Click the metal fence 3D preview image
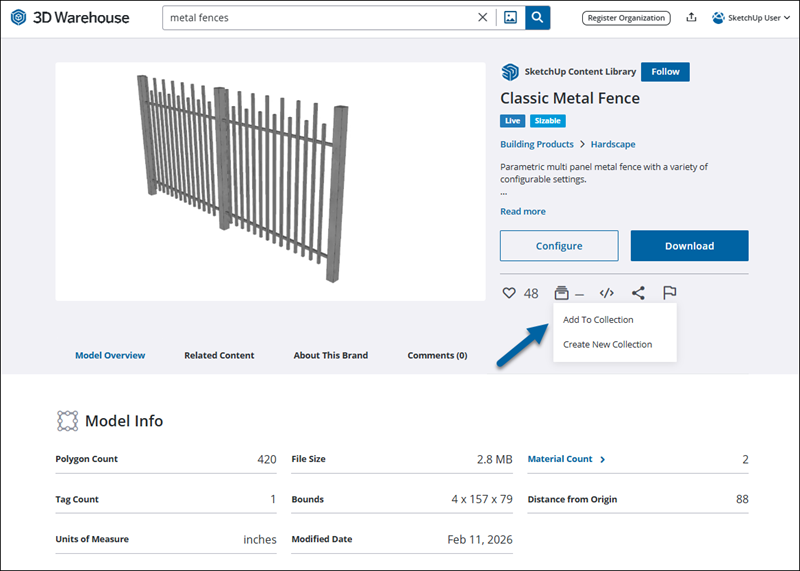The image size is (800, 571). 270,182
